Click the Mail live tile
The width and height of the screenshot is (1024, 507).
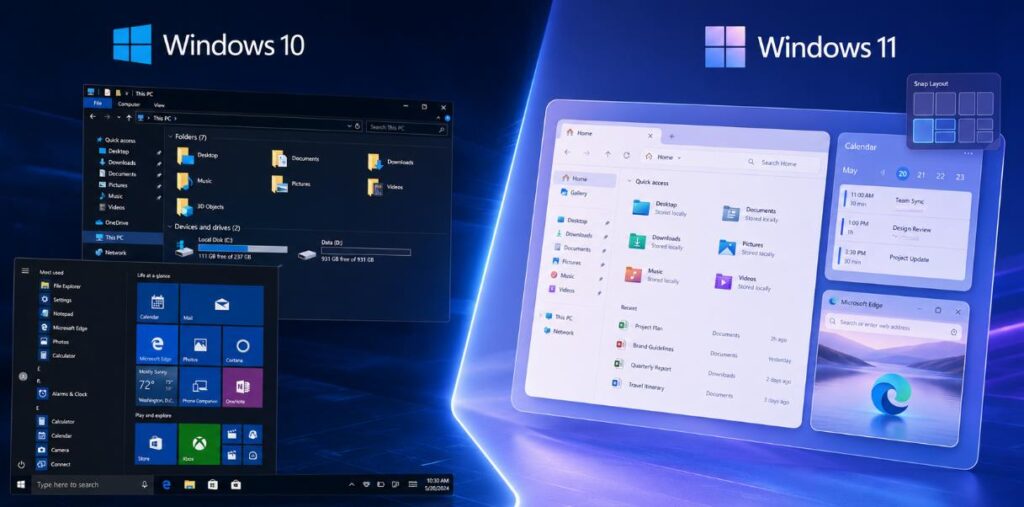coord(221,304)
